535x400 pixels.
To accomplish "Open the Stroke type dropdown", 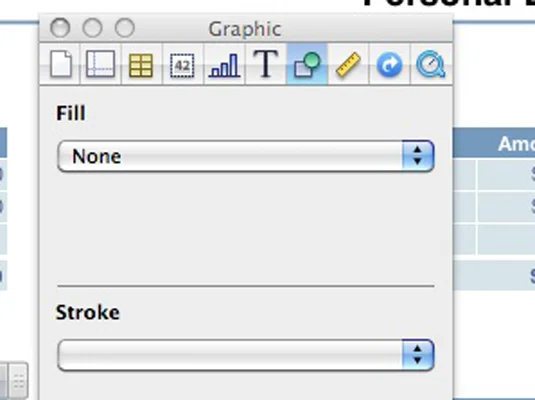I will coord(246,355).
